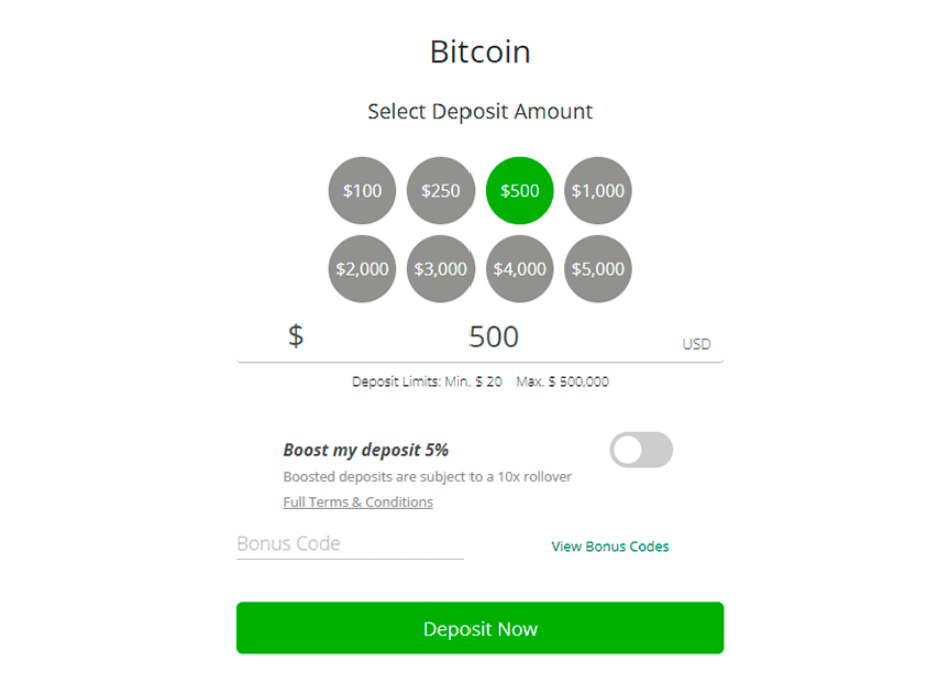Select the $1,000 deposit option
This screenshot has height=674, width=936.
coord(598,191)
